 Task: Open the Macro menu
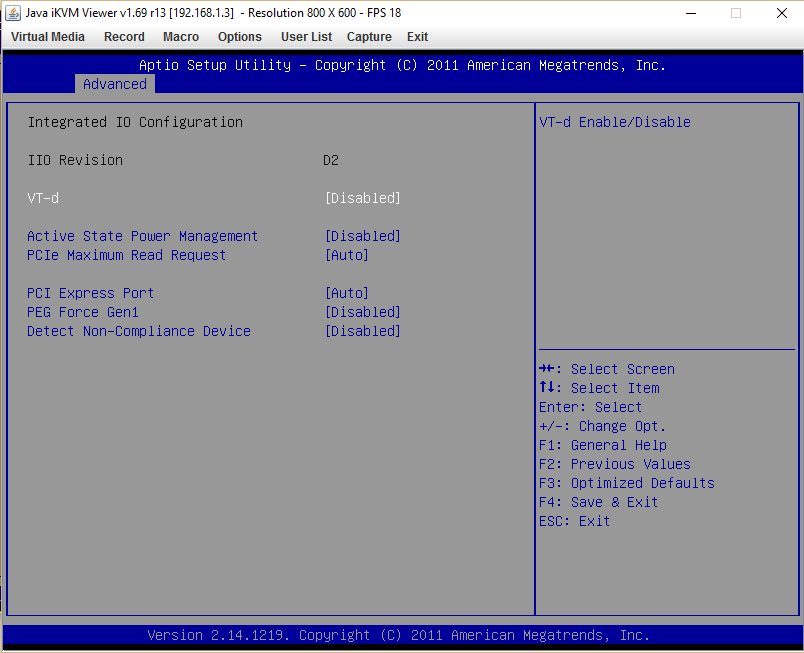coord(181,37)
